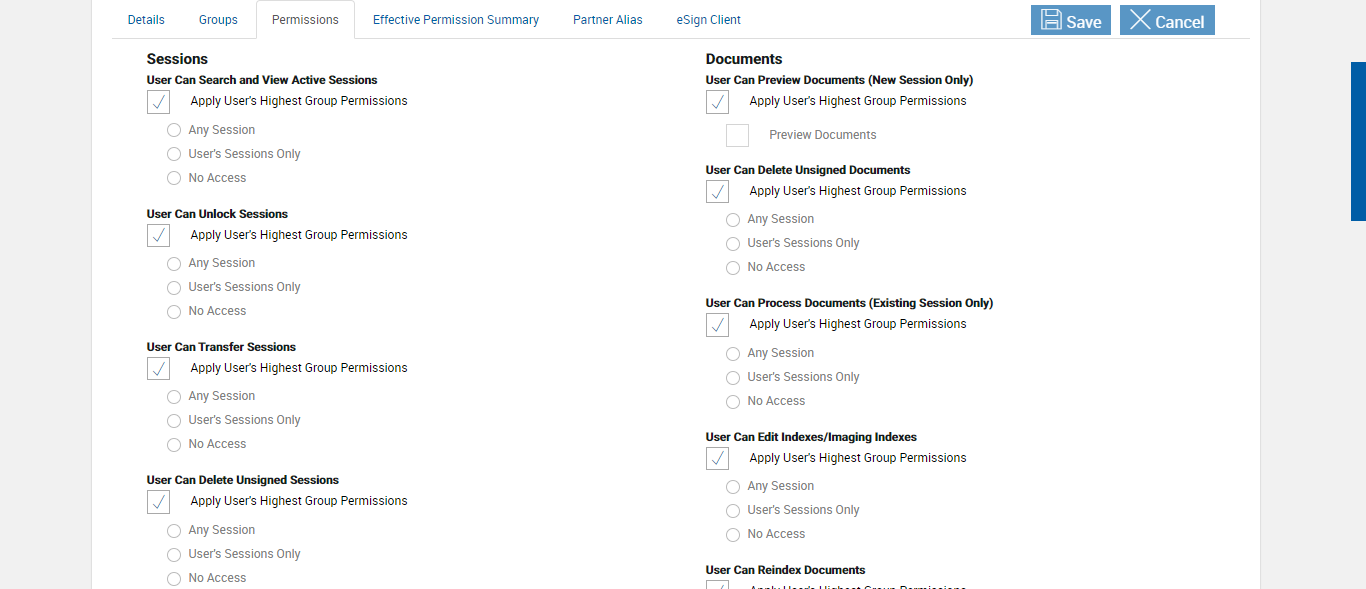Open the Groups tab
This screenshot has height=589, width=1366.
point(218,20)
